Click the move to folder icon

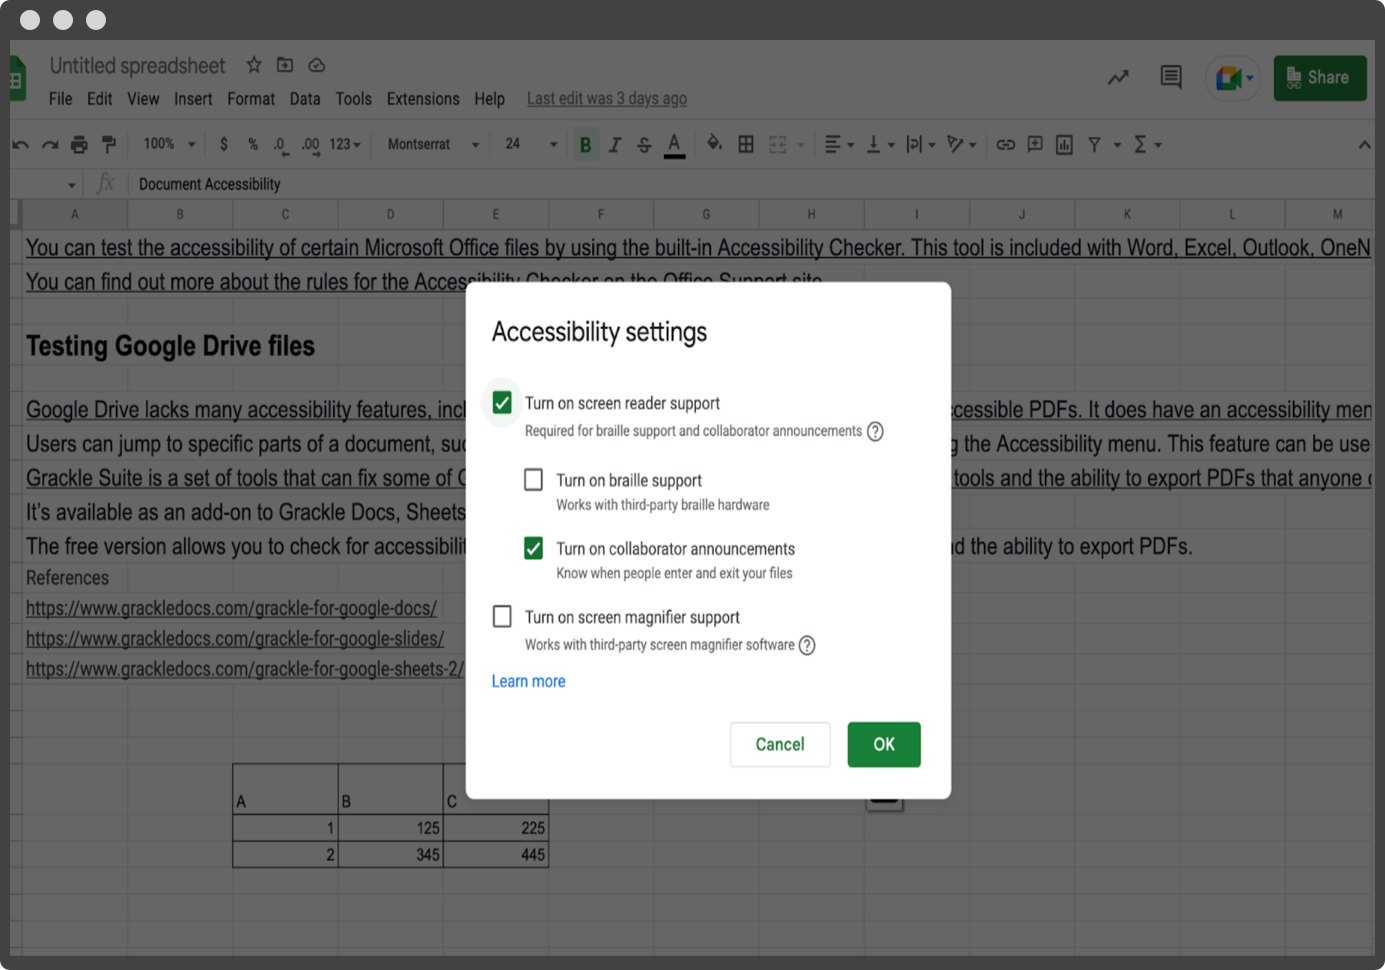pos(285,65)
